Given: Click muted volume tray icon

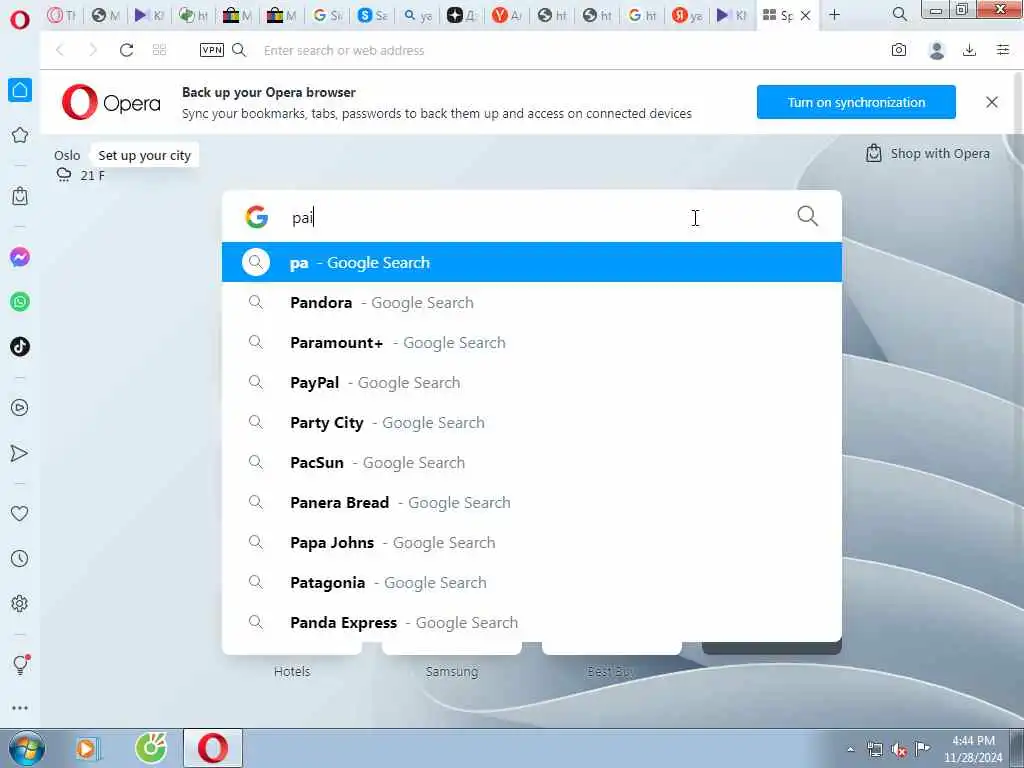Looking at the screenshot, I should [x=899, y=750].
